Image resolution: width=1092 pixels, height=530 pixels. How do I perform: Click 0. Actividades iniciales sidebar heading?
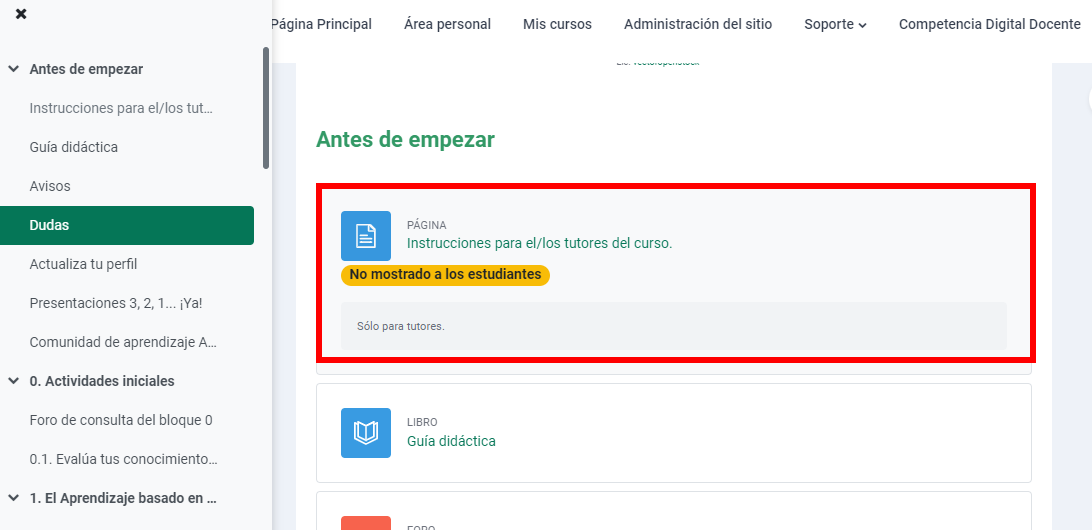(x=102, y=381)
